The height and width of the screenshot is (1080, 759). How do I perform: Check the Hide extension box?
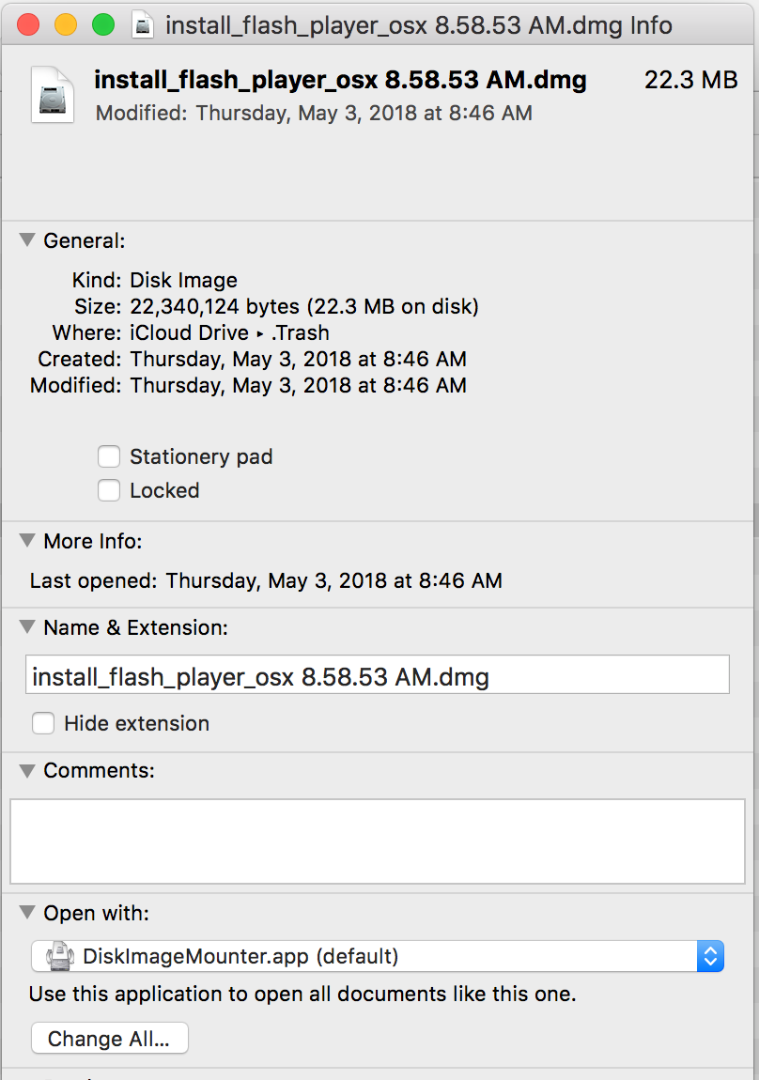43,723
